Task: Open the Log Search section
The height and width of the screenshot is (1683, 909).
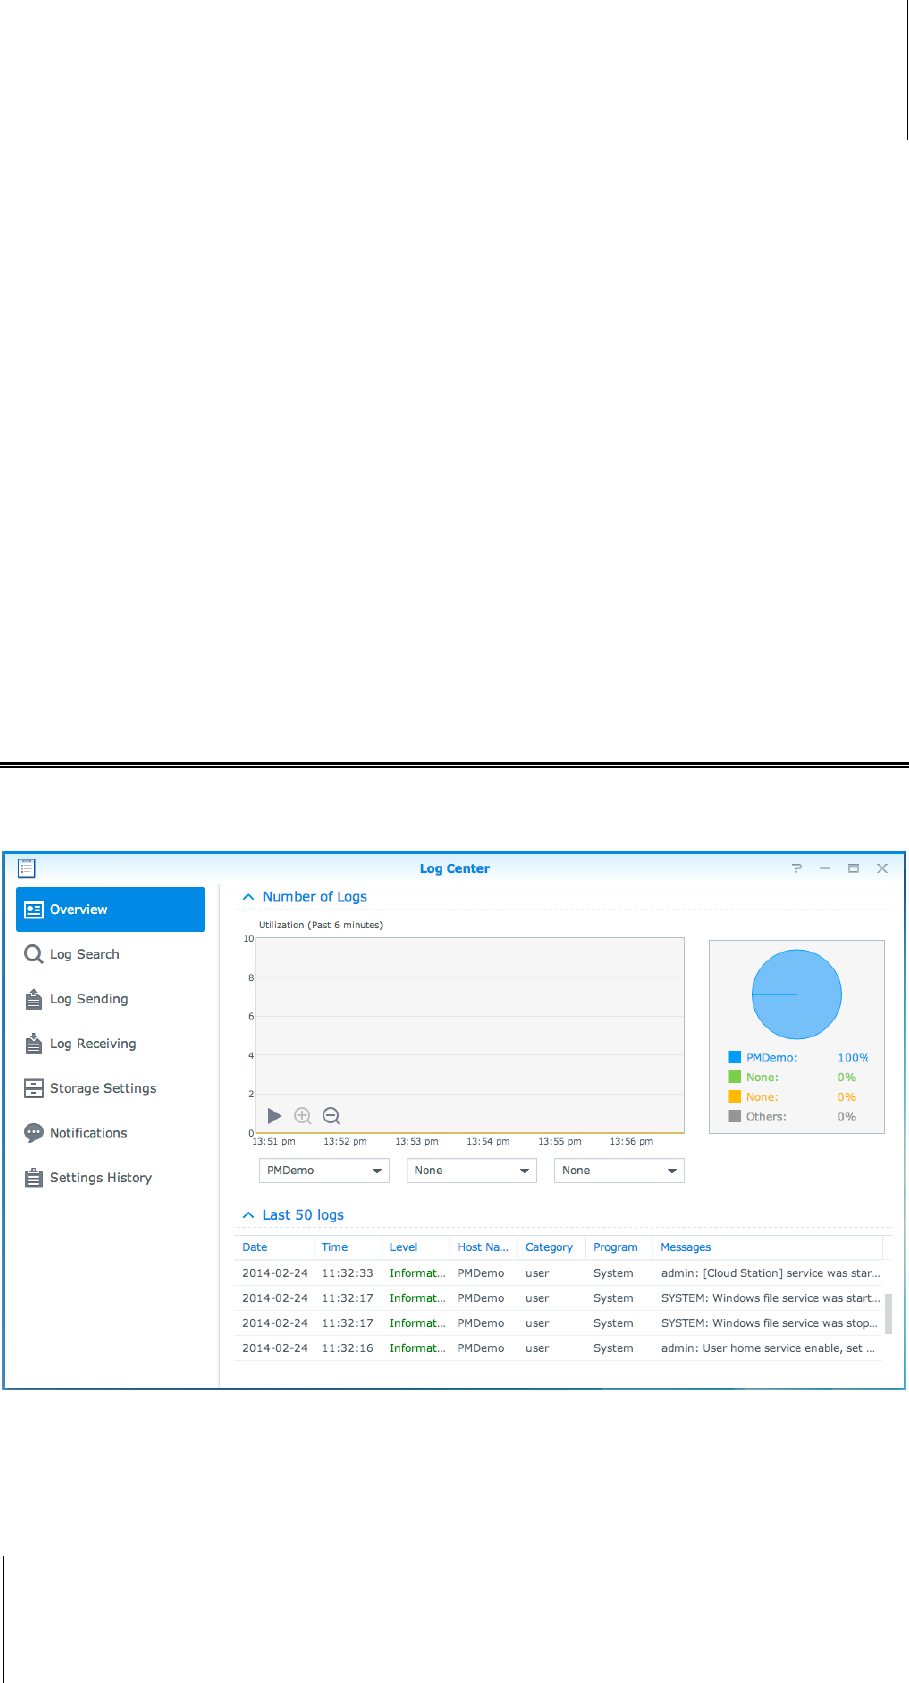Action: tap(110, 954)
